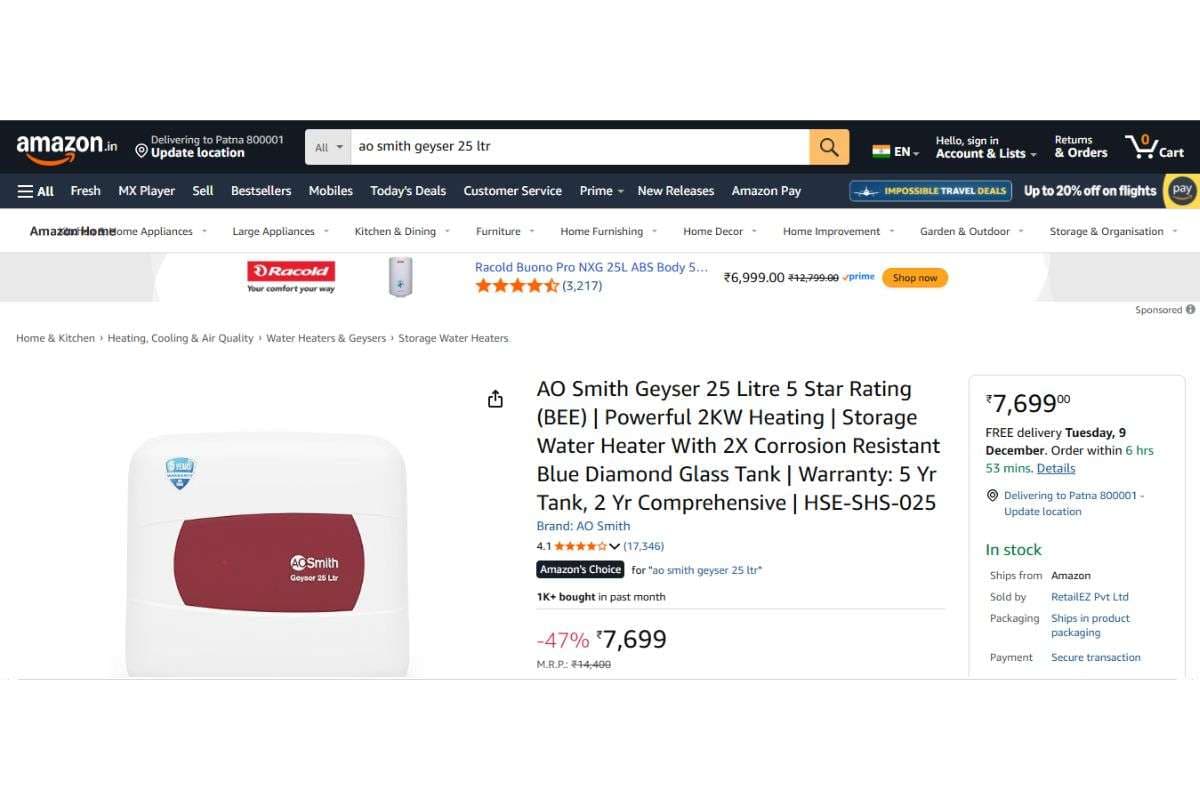
Task: Expand the EN language selector
Action: tap(895, 152)
